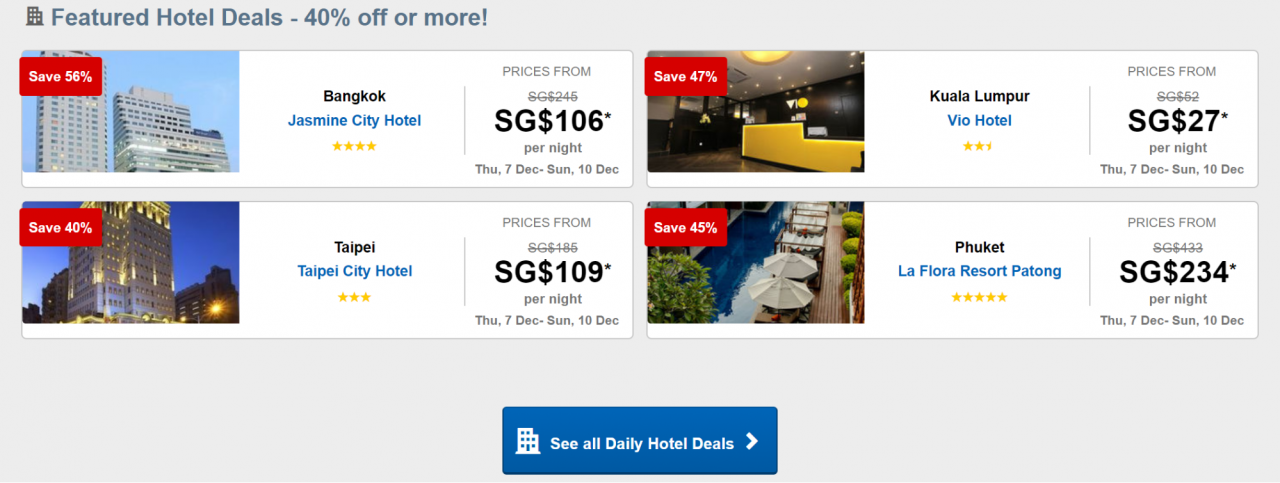Viewport: 1280px width, 483px height.
Task: Select the SG$106 Bangkok price
Action: coord(552,121)
